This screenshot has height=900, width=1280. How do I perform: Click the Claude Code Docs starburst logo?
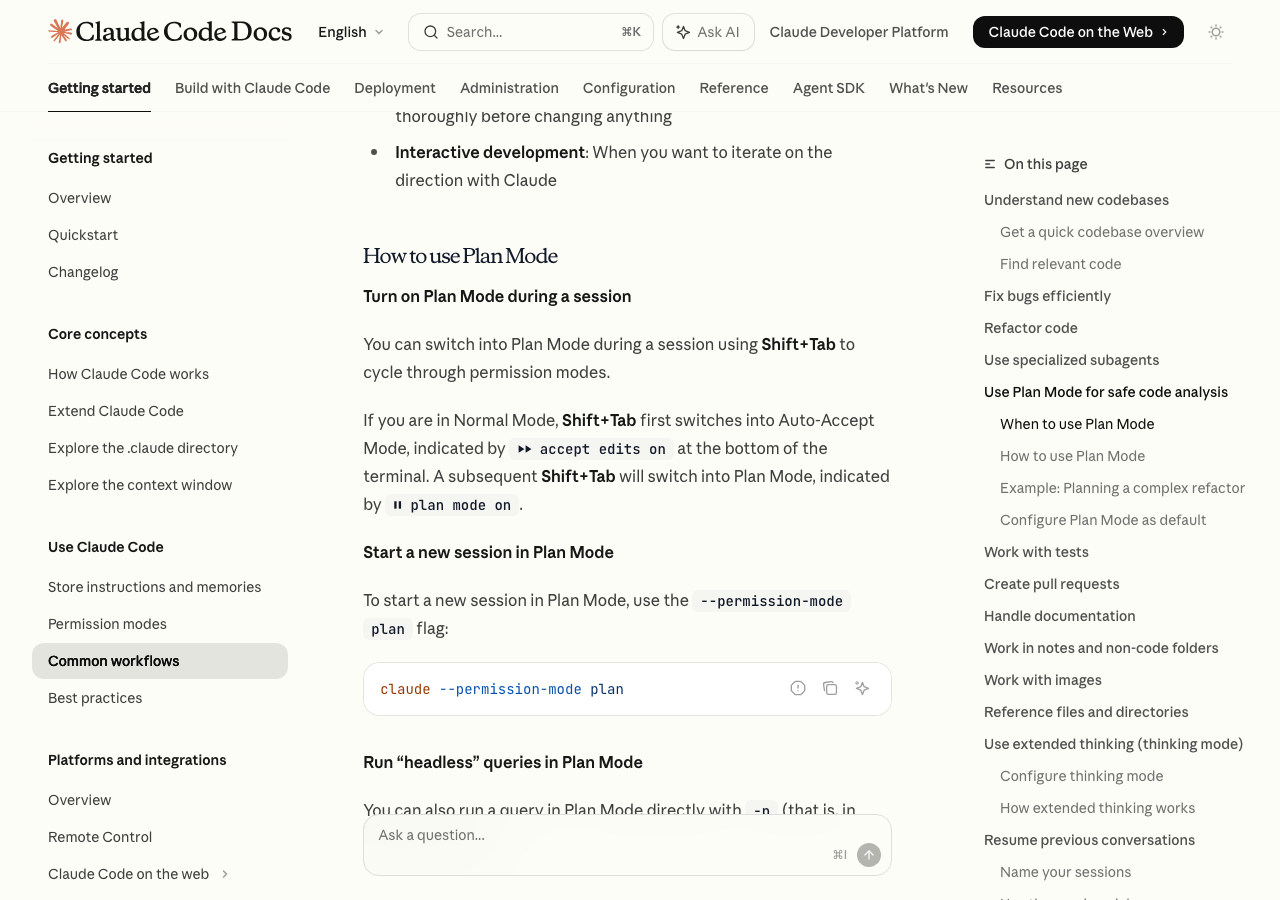coord(60,32)
